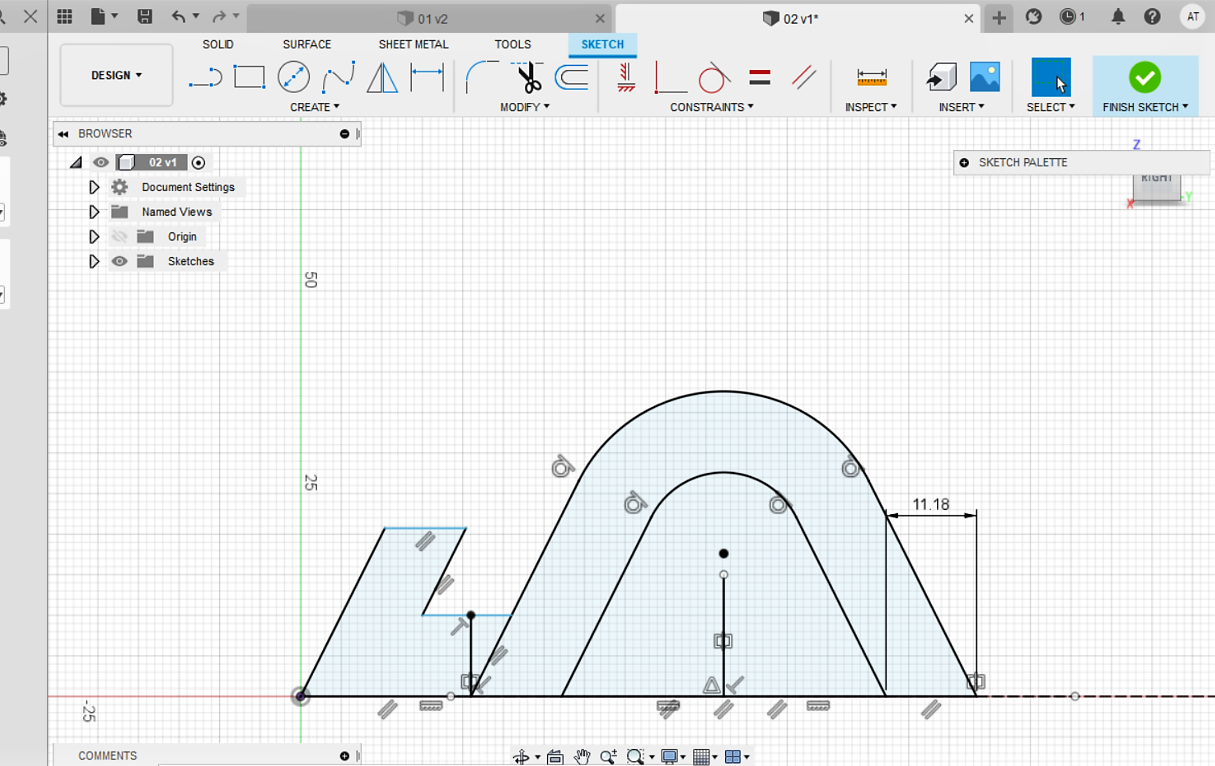
Task: Switch to the SHEET METAL ribbon tab
Action: pos(413,44)
